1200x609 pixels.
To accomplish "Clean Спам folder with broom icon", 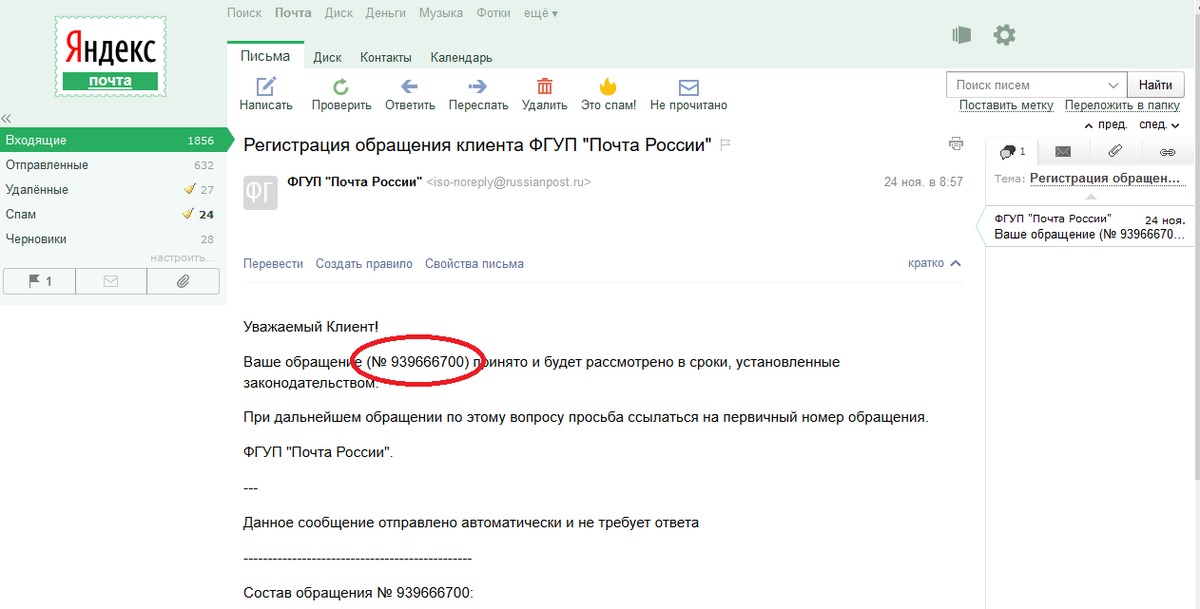I will click(188, 214).
